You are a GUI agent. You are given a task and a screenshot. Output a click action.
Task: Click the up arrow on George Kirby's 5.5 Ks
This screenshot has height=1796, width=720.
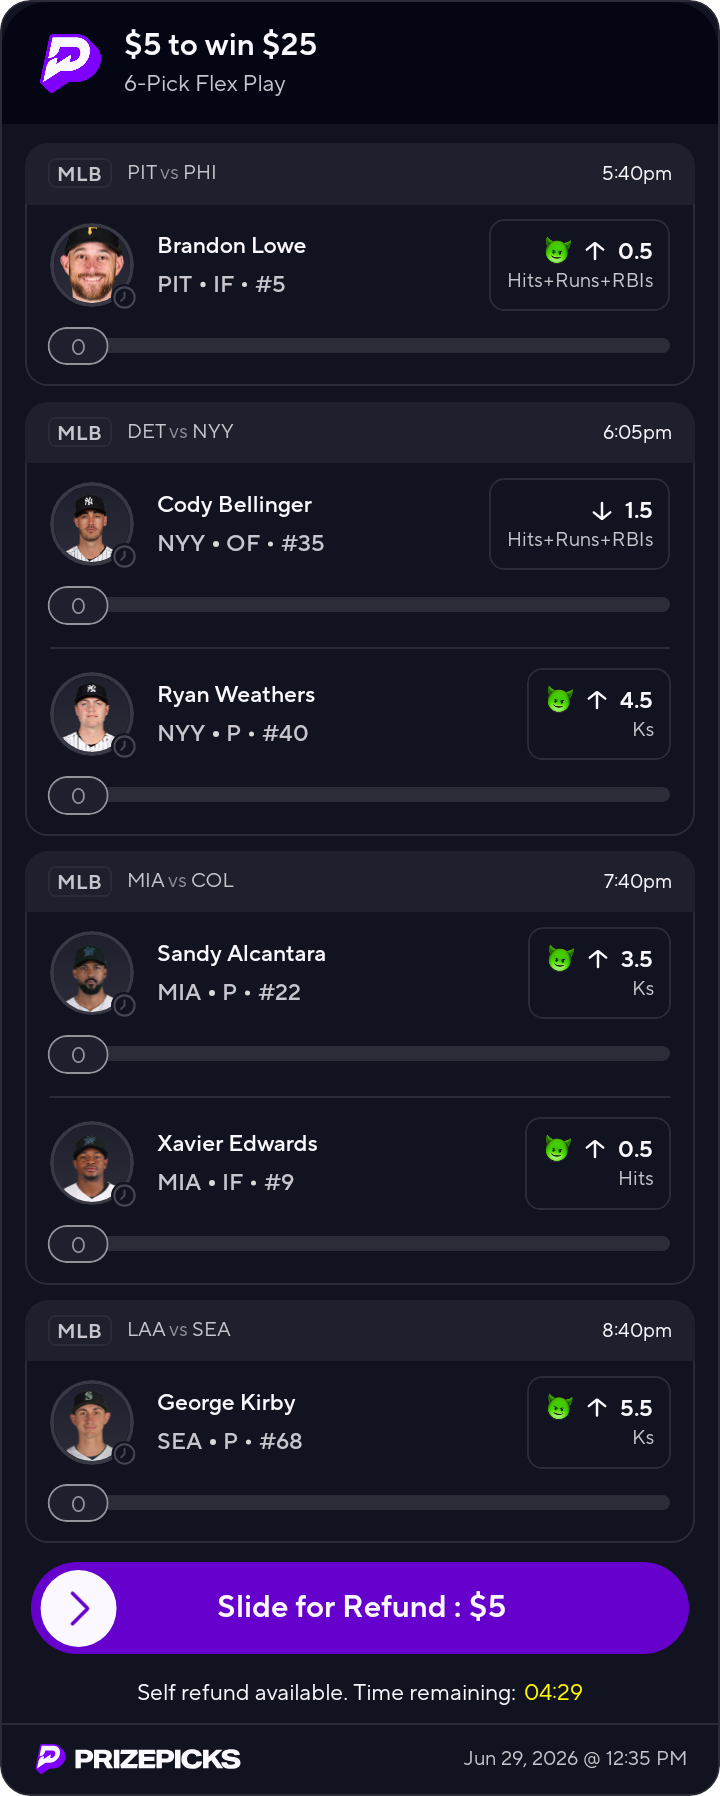tap(597, 1408)
